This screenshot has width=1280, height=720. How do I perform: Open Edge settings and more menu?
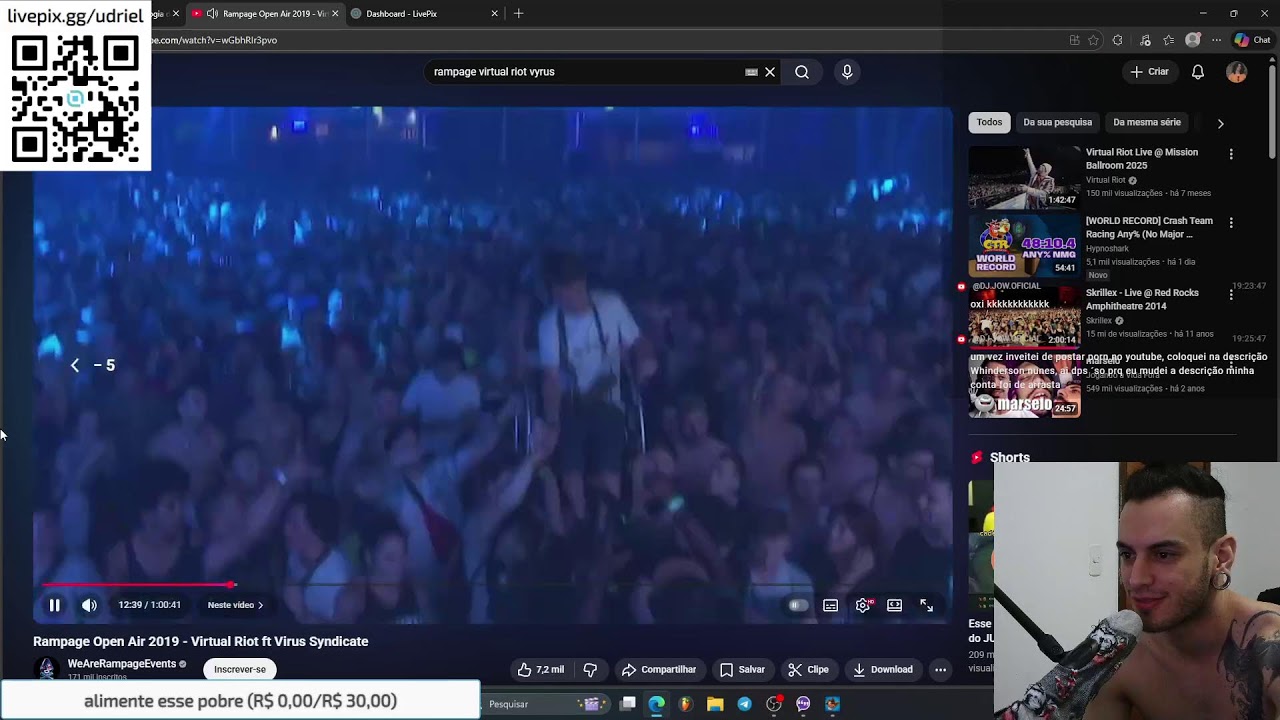point(1216,40)
